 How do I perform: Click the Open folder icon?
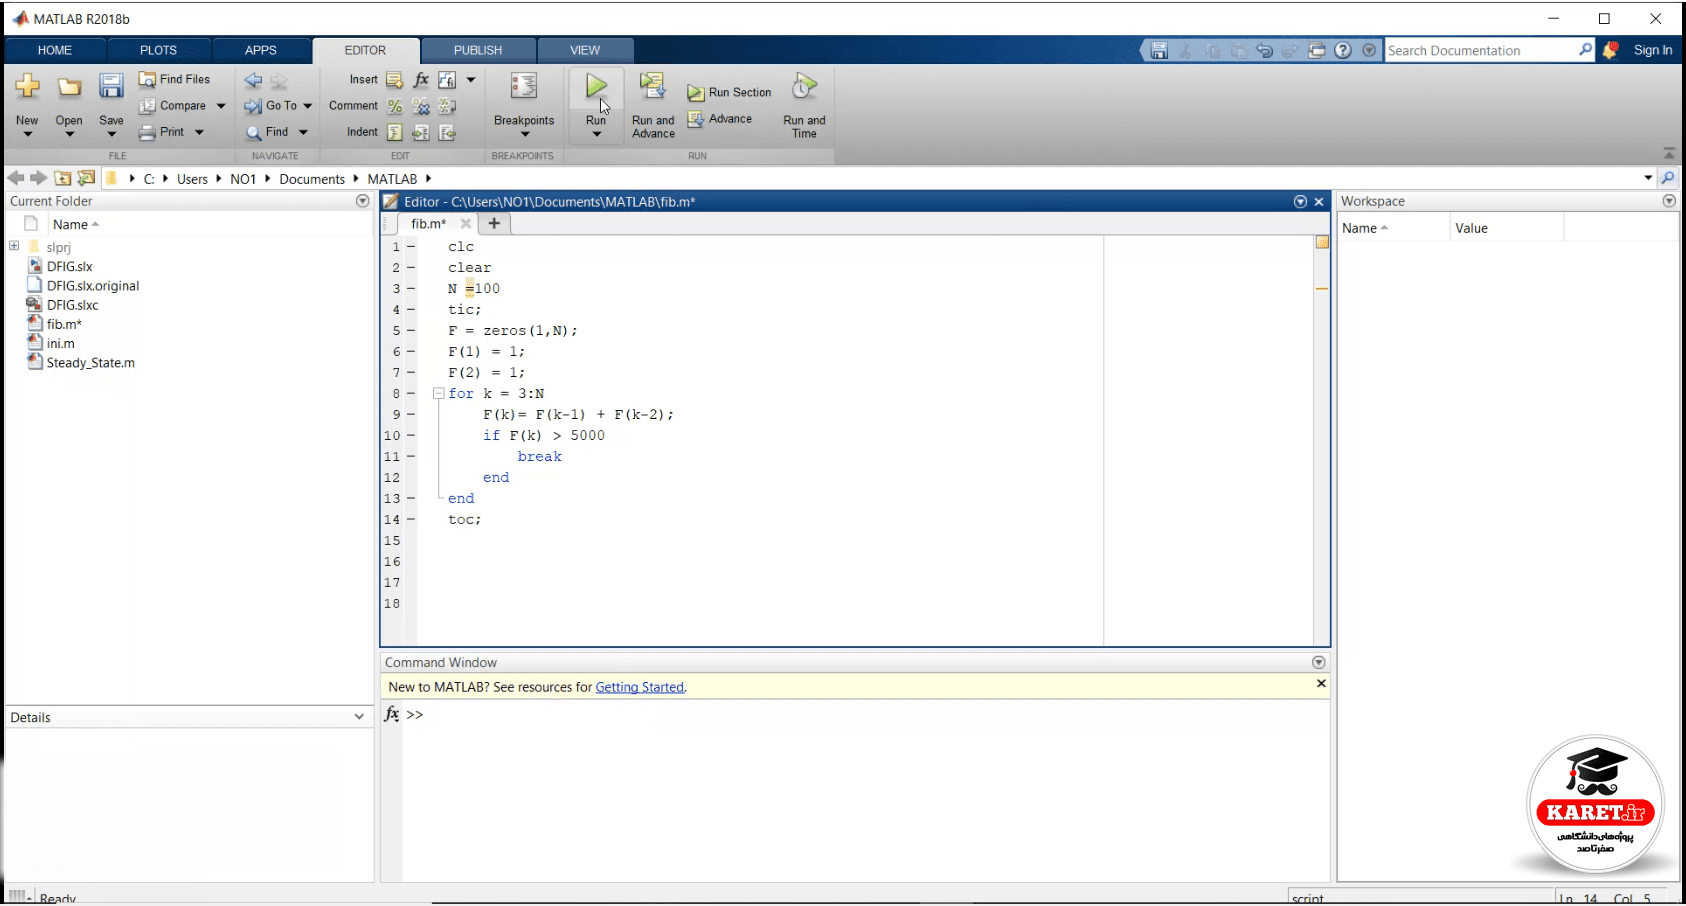point(69,87)
